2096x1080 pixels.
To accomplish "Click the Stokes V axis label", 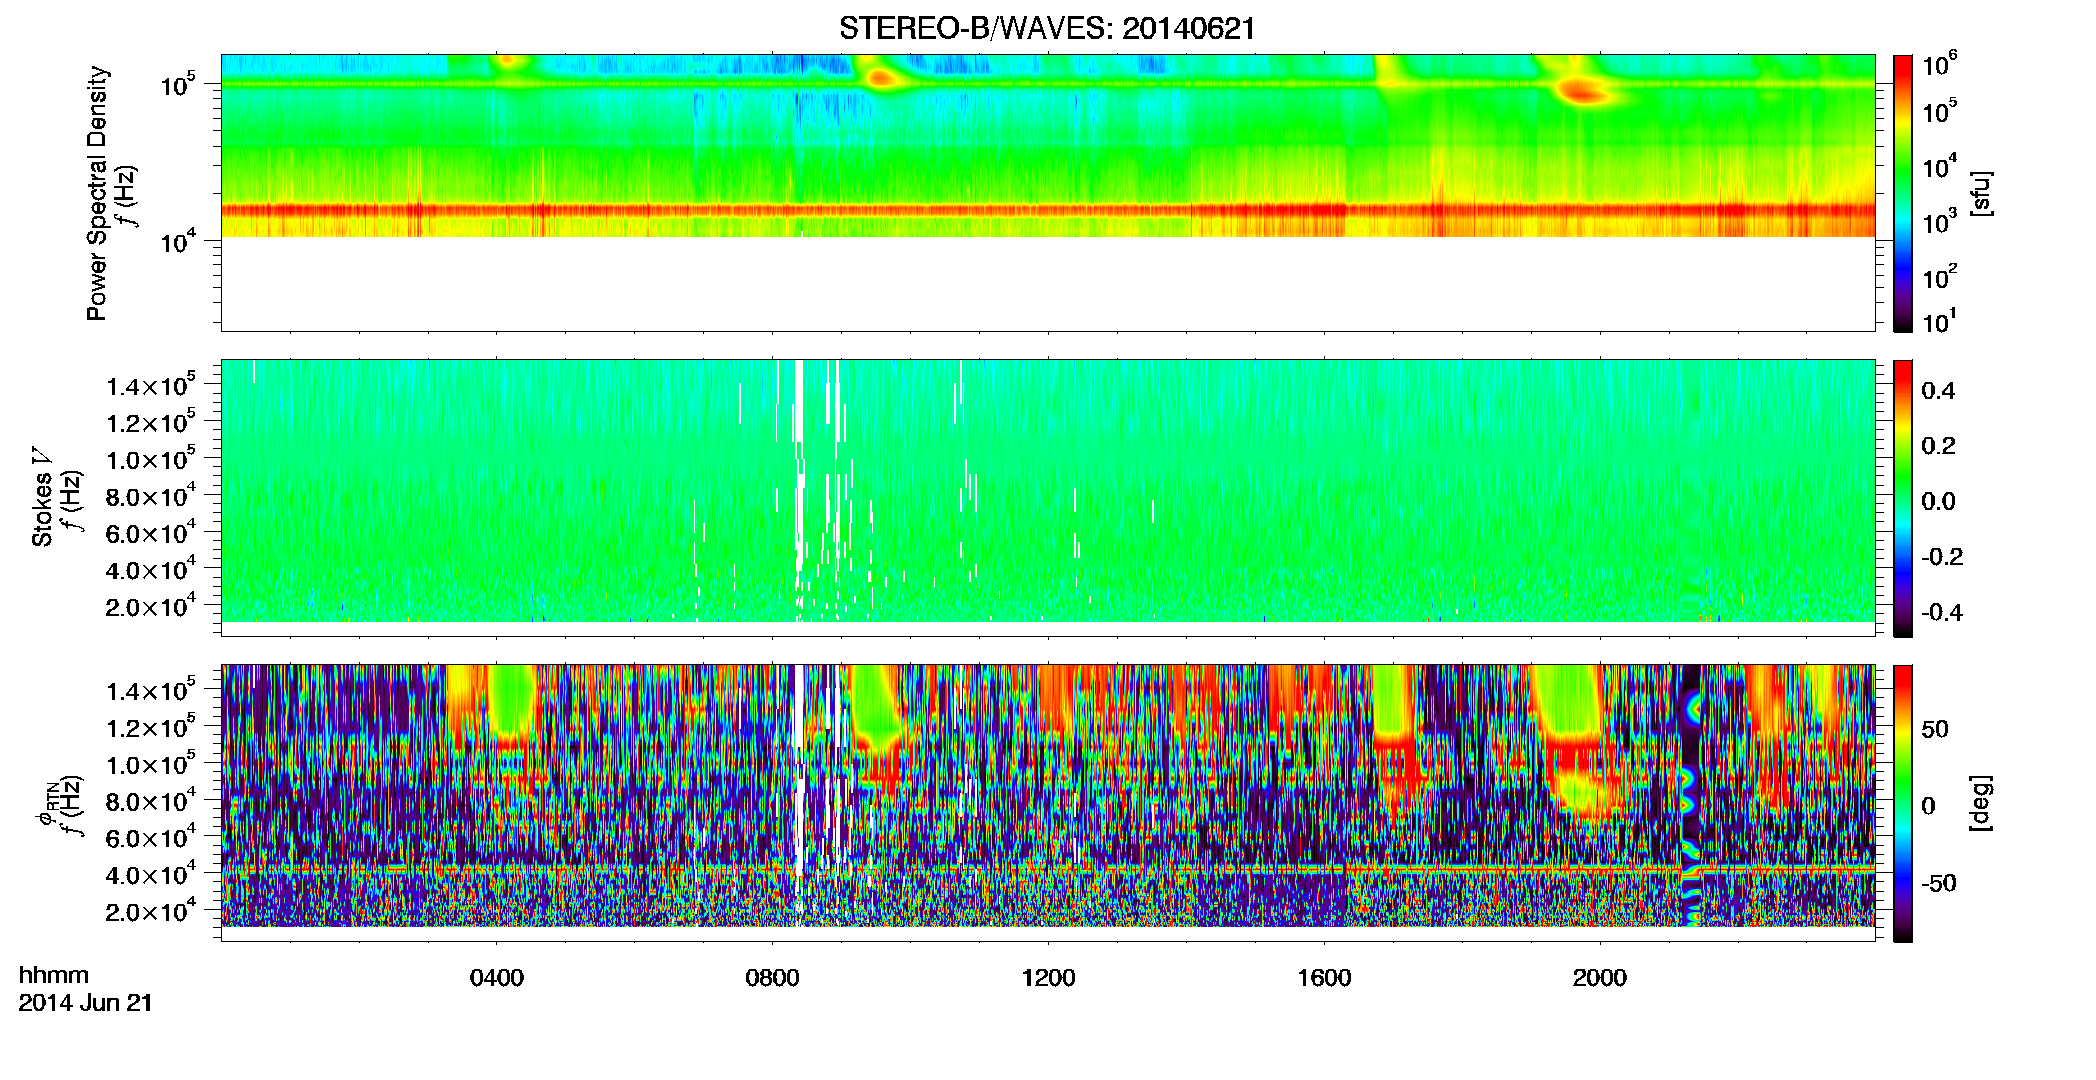I will [42, 497].
